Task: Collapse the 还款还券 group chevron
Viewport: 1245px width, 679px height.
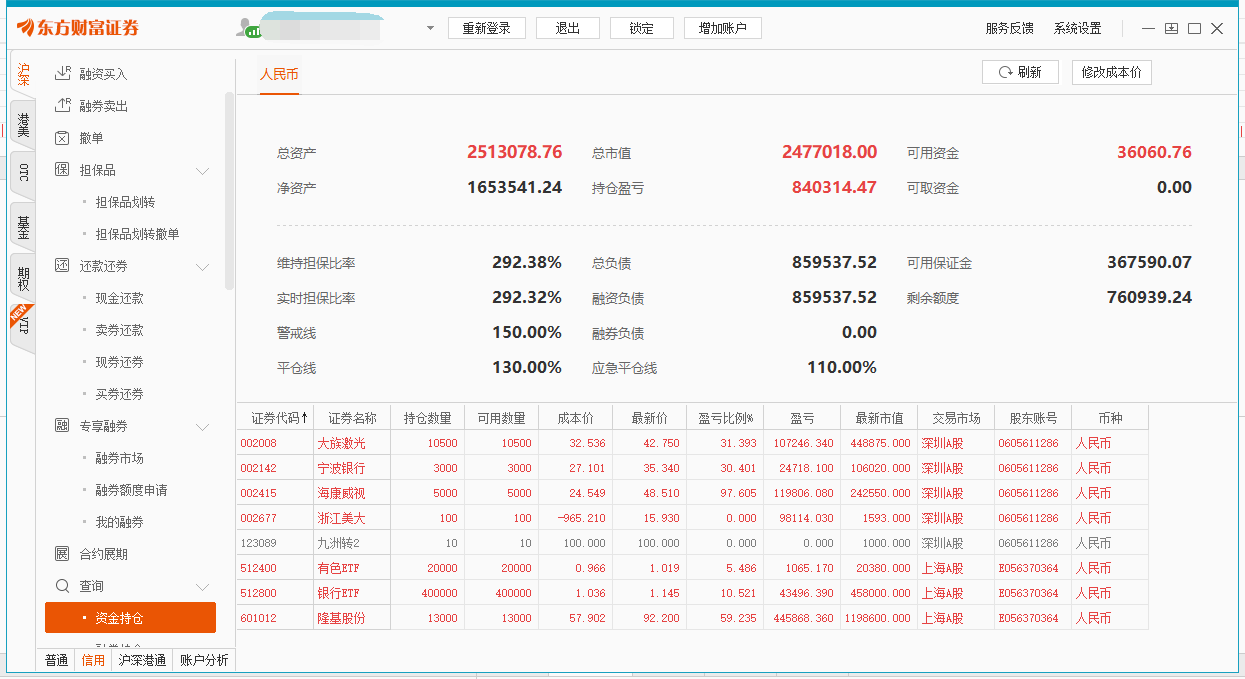Action: point(203,266)
